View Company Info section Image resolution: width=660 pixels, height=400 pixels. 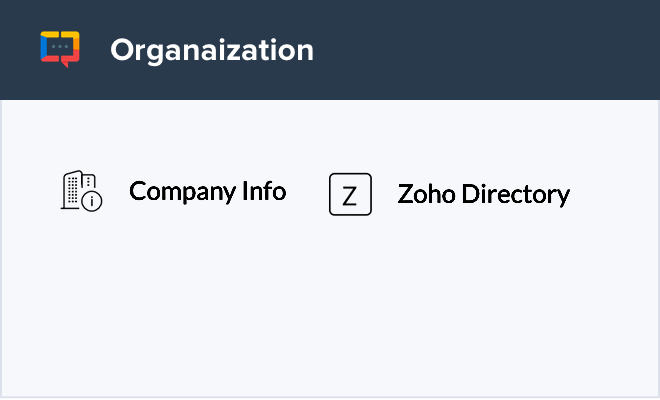[x=208, y=191]
